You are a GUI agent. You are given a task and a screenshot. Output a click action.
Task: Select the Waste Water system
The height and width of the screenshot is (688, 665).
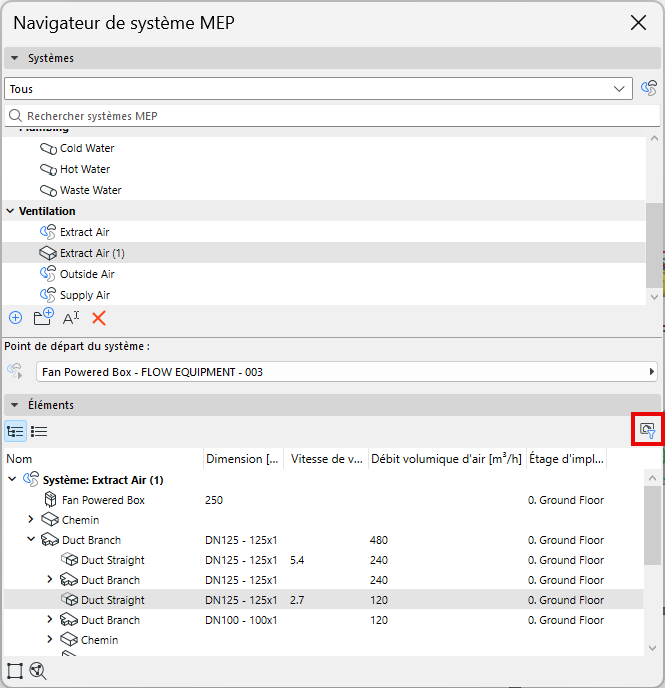[91, 190]
